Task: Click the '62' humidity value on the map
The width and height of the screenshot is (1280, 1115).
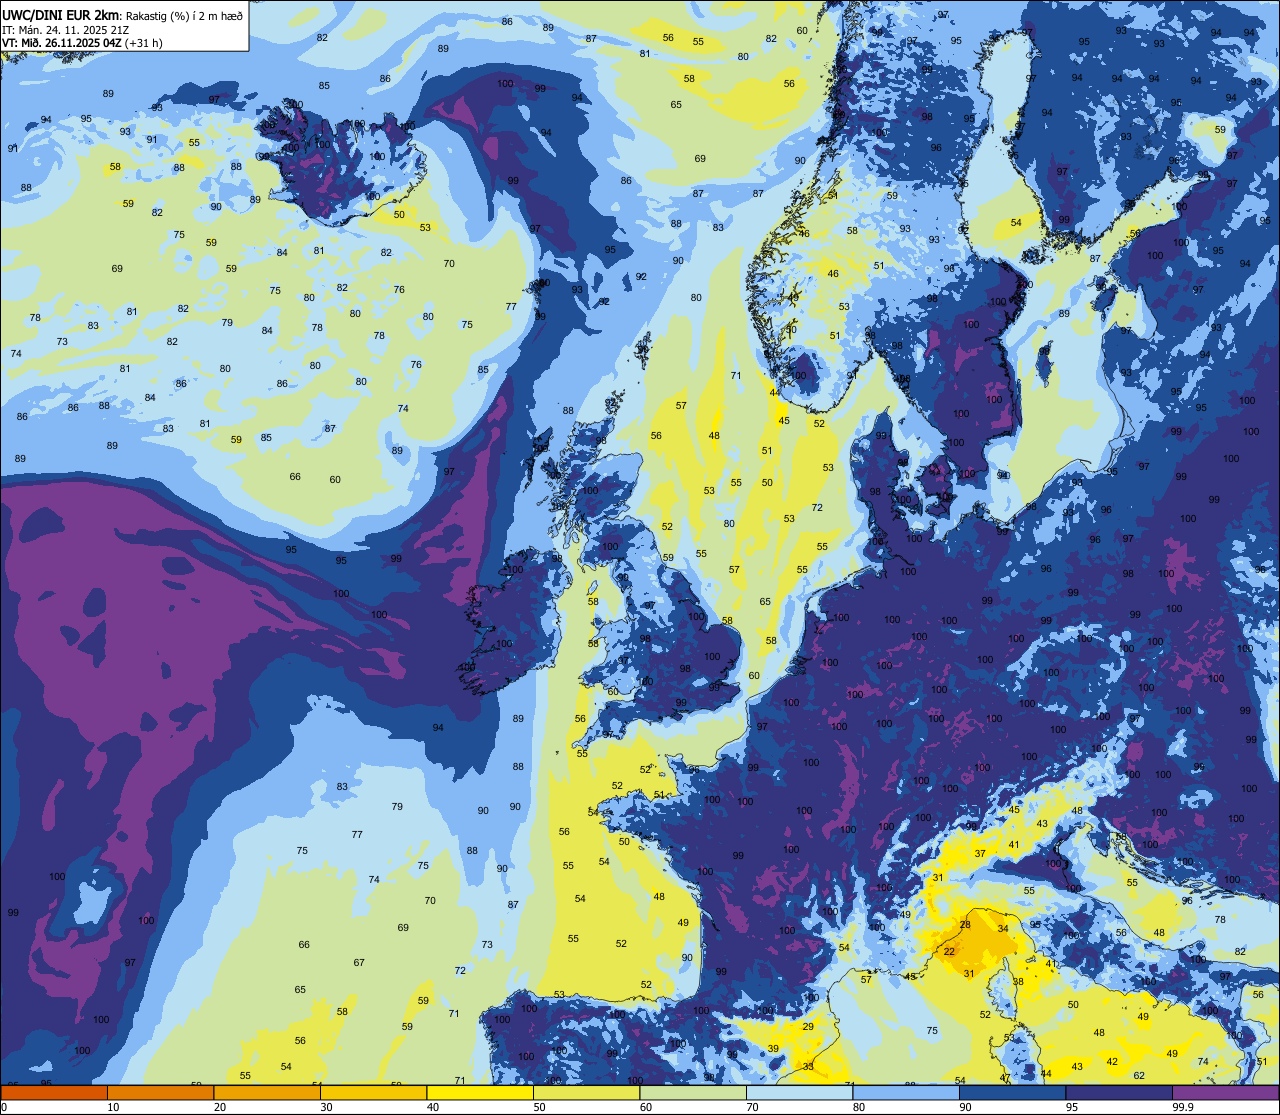Action: pos(1139,1075)
